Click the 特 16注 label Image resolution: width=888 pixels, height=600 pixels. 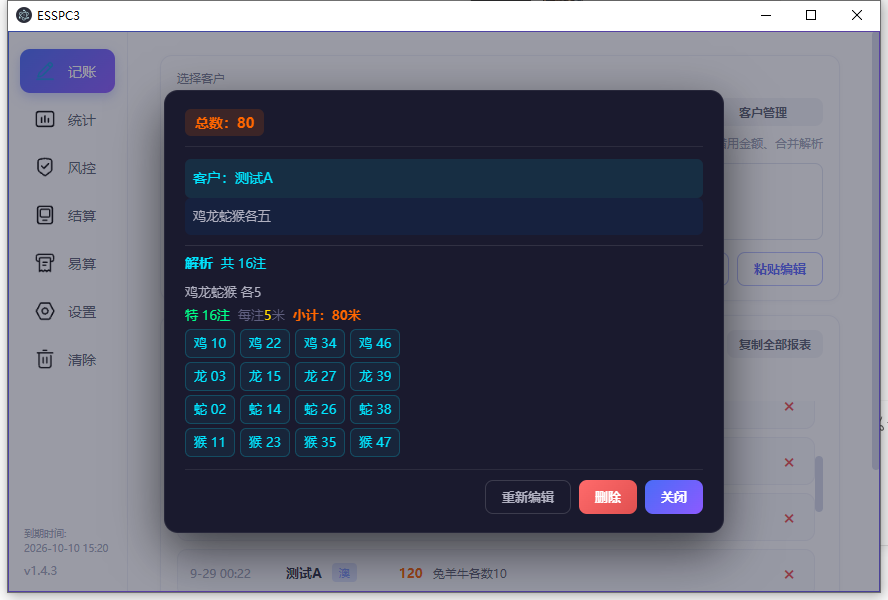coord(207,315)
